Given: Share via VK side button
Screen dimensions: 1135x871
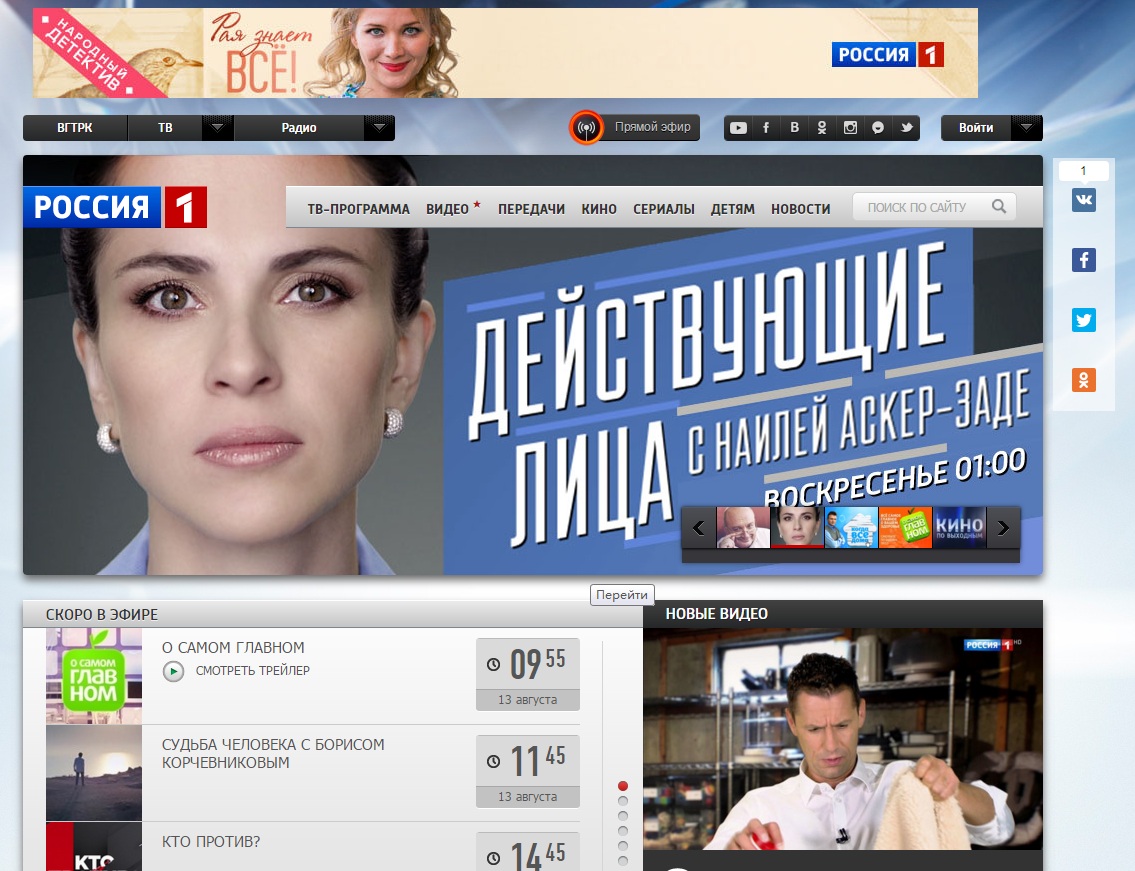Looking at the screenshot, I should [x=1084, y=200].
